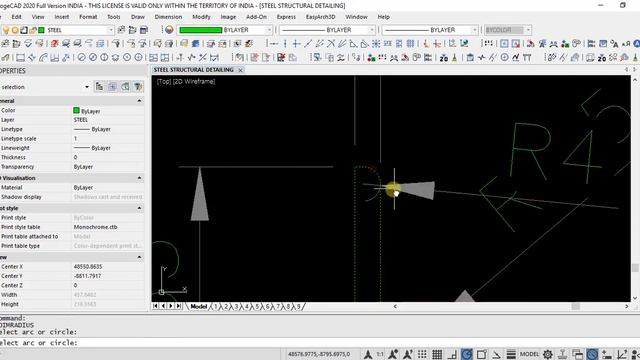Collapse the Plot style section in Properties
This screenshot has height=360, width=640.
click(139, 208)
